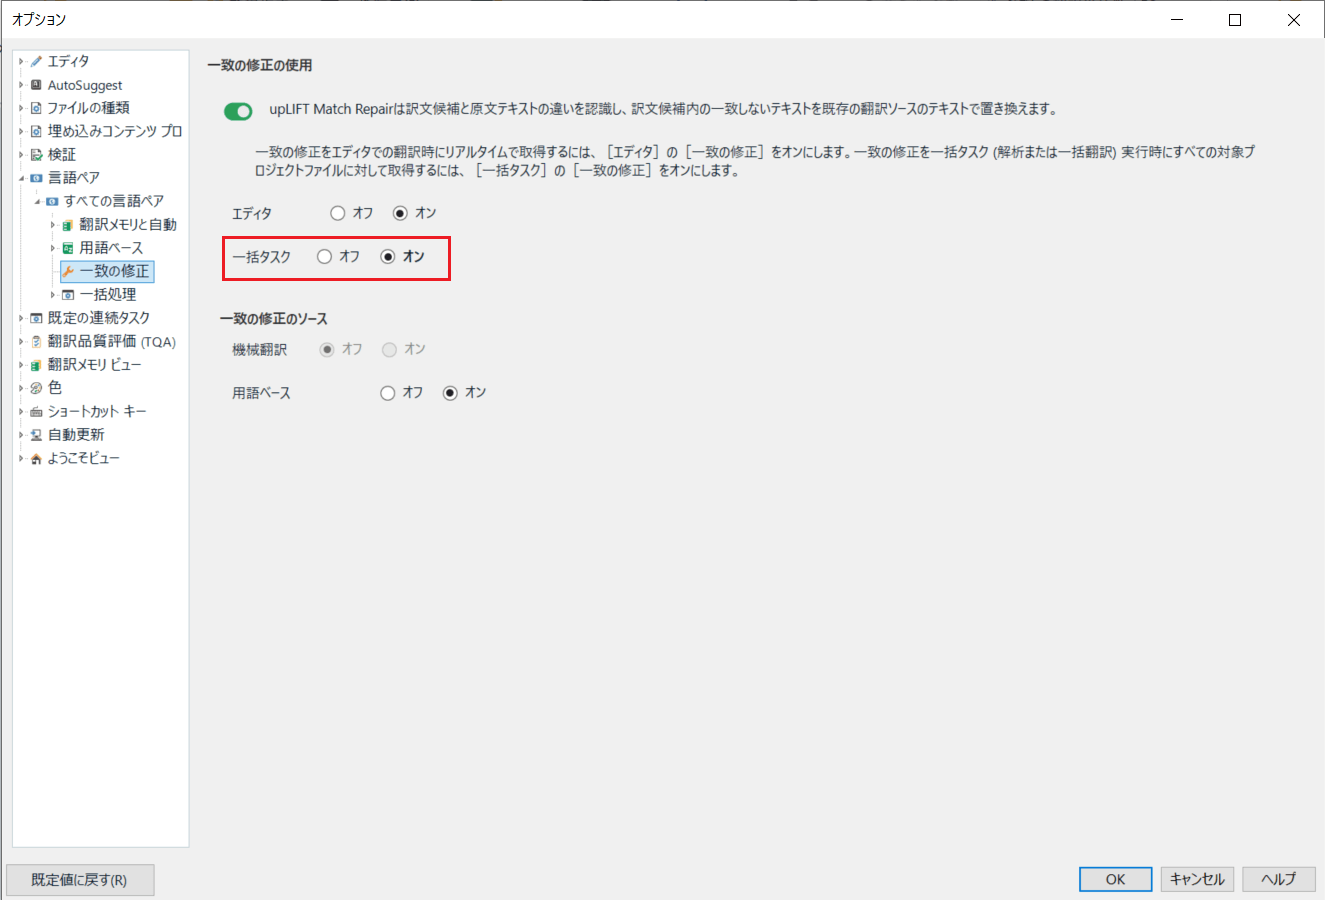Viewport: 1325px width, 900px height.
Task: Click the 用語ベース termbase icon
Action: click(68, 248)
